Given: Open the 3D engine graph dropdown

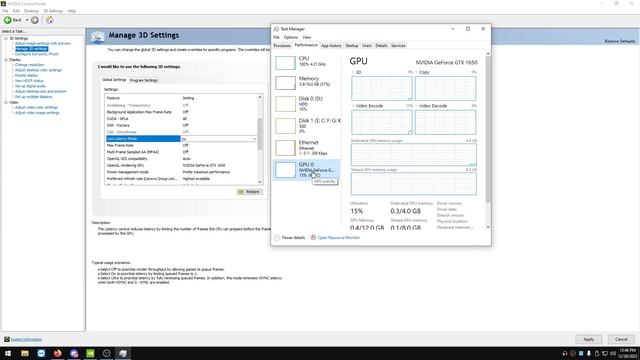Looking at the screenshot, I should coord(353,72).
